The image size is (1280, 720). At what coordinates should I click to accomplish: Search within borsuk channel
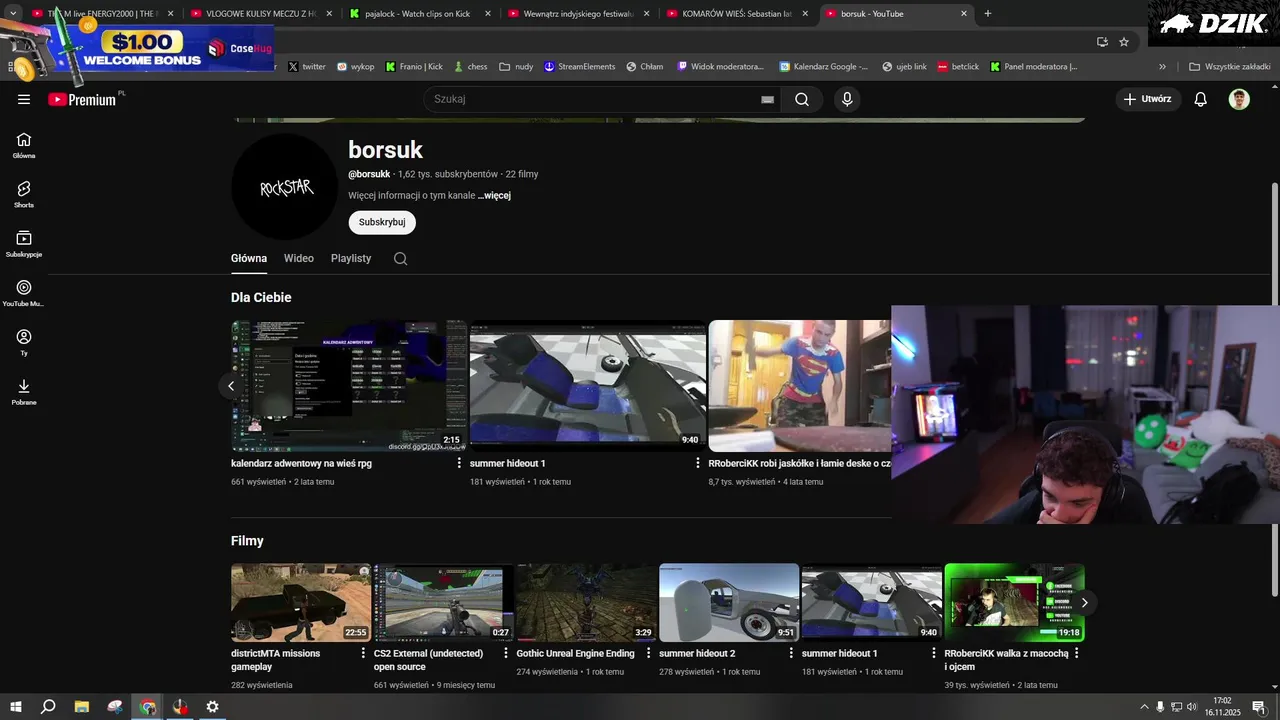[x=400, y=258]
